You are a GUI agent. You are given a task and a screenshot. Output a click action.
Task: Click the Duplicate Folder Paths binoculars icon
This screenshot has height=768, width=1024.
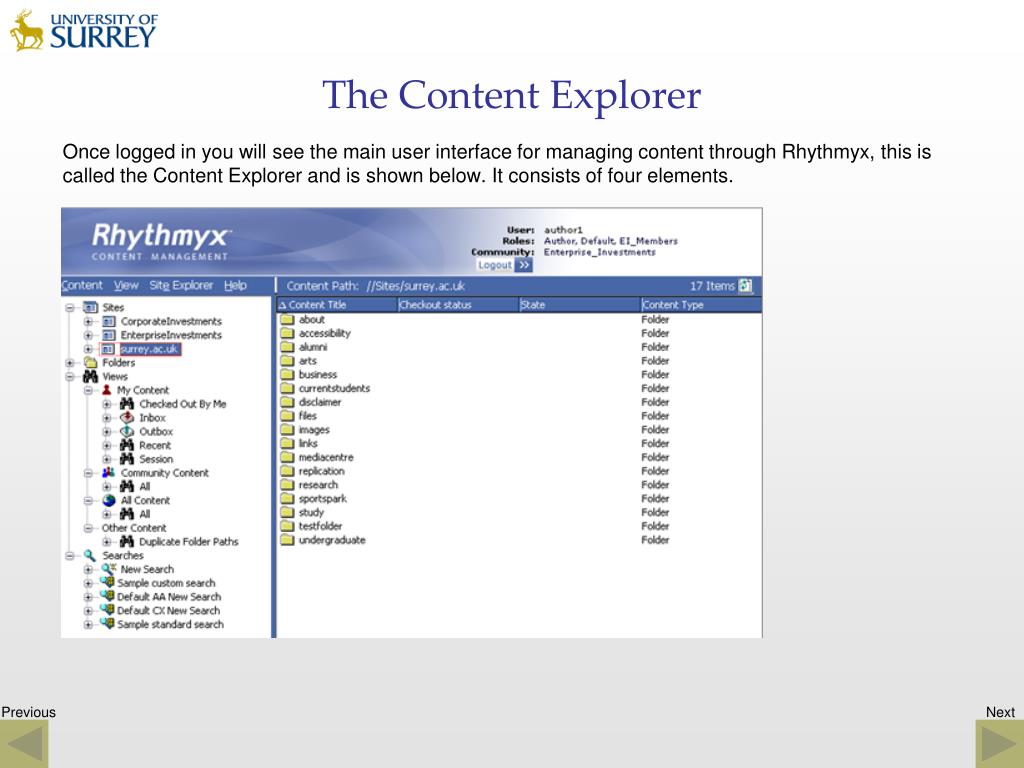tap(127, 541)
